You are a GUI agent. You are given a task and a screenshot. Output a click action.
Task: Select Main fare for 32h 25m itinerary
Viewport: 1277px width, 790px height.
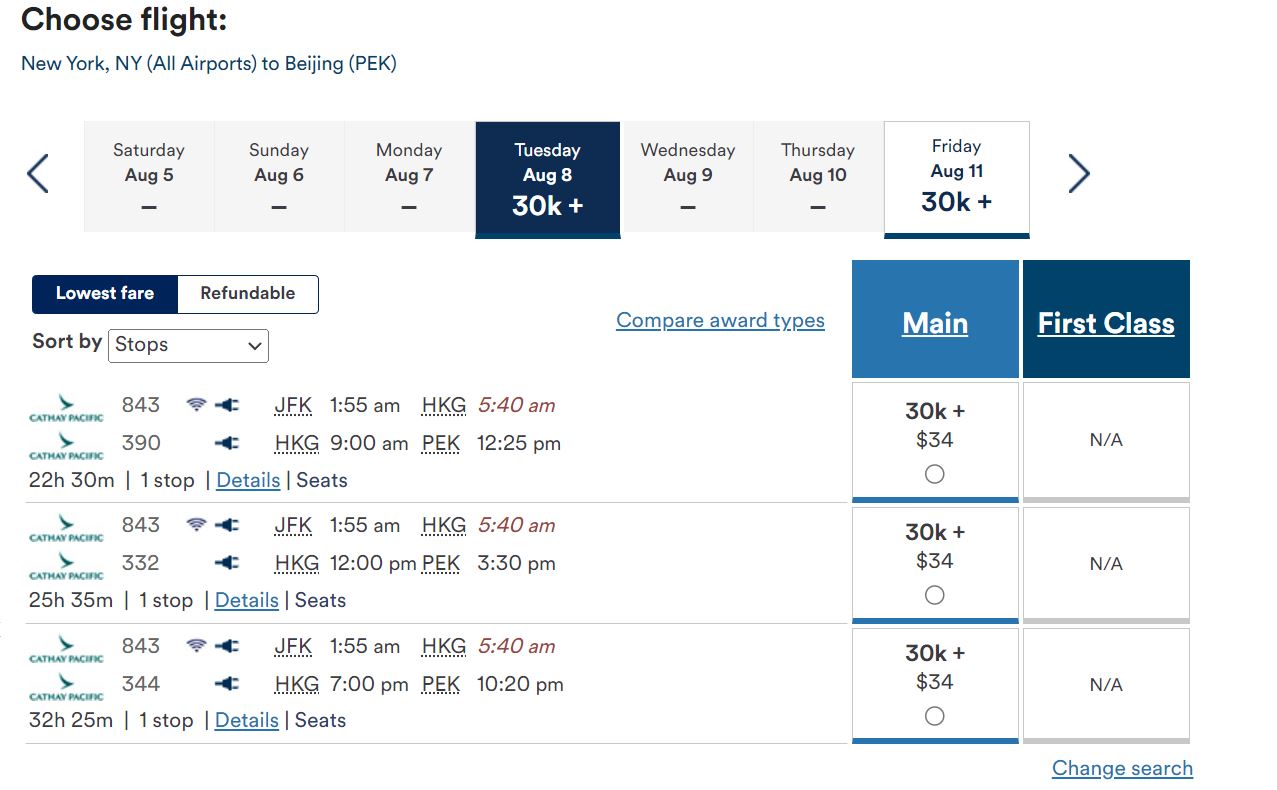tap(934, 716)
